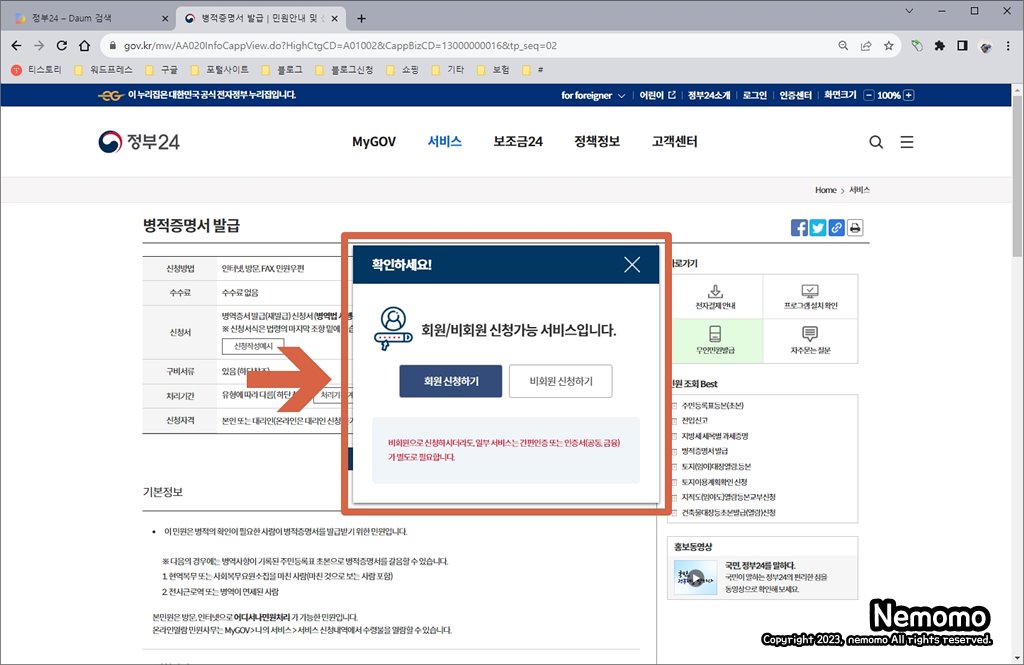Click the 서비스 breadcrumb link
This screenshot has height=665, width=1024.
859,190
